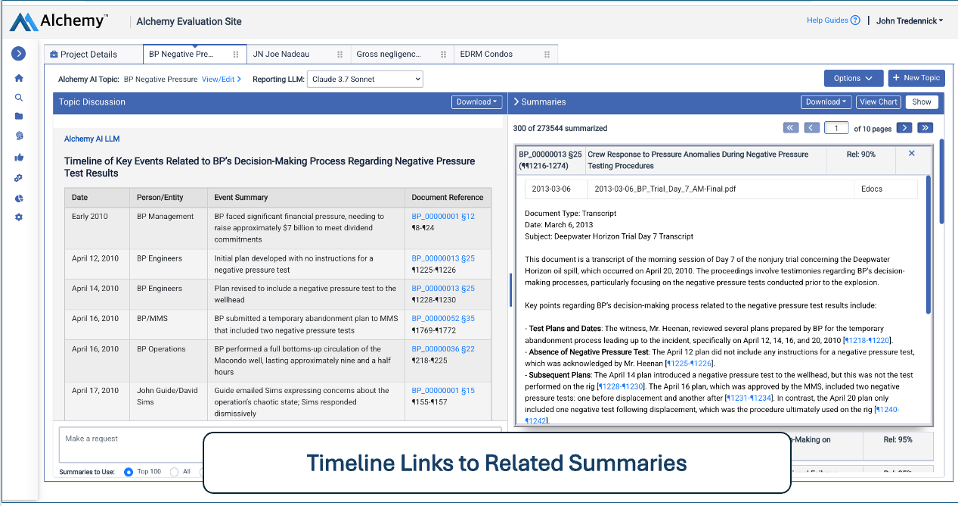Go to next summaries page arrow
The width and height of the screenshot is (958, 506).
904,128
